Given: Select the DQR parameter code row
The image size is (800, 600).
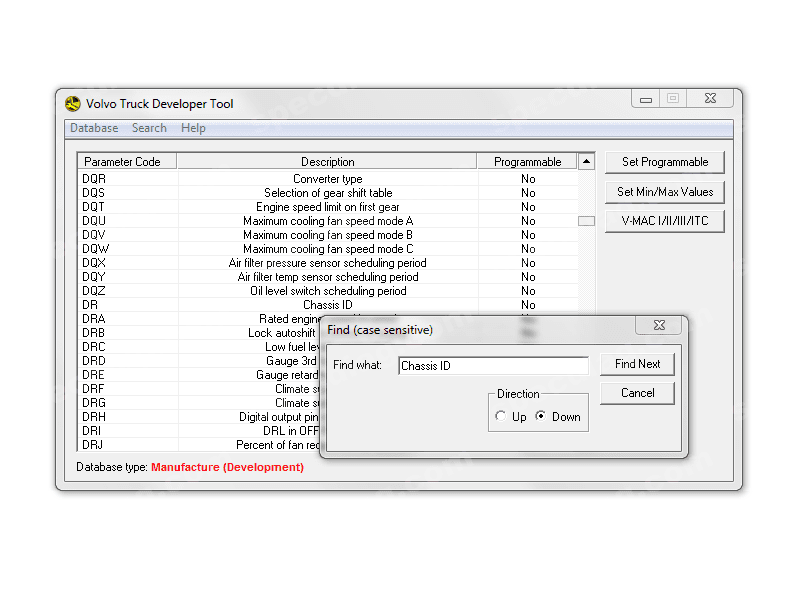Looking at the screenshot, I should click(94, 179).
